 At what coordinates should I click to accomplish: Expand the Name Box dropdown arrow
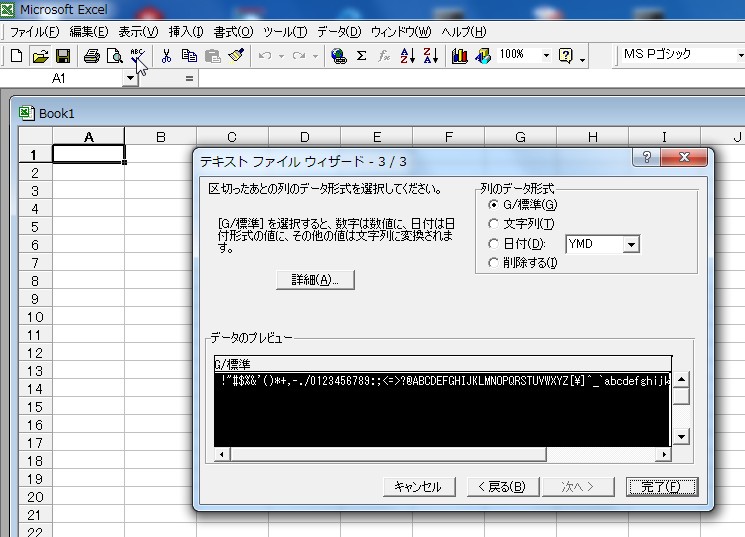[130, 78]
